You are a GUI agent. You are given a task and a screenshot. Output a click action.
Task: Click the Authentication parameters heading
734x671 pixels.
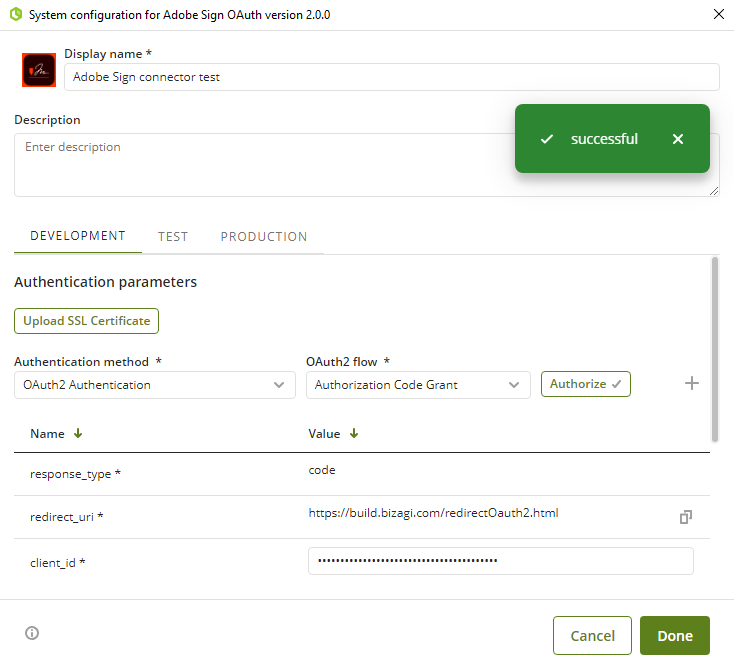click(x=105, y=282)
